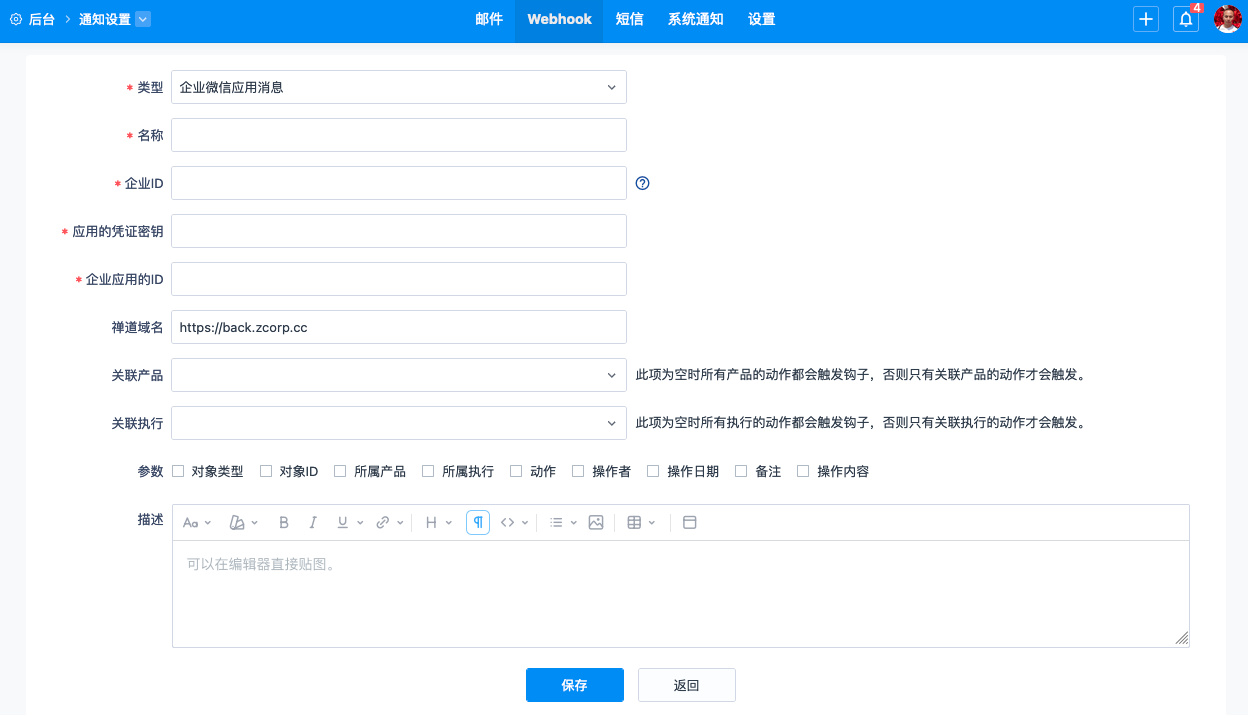Click the paragraph mark icon
The width and height of the screenshot is (1248, 715).
[x=478, y=522]
